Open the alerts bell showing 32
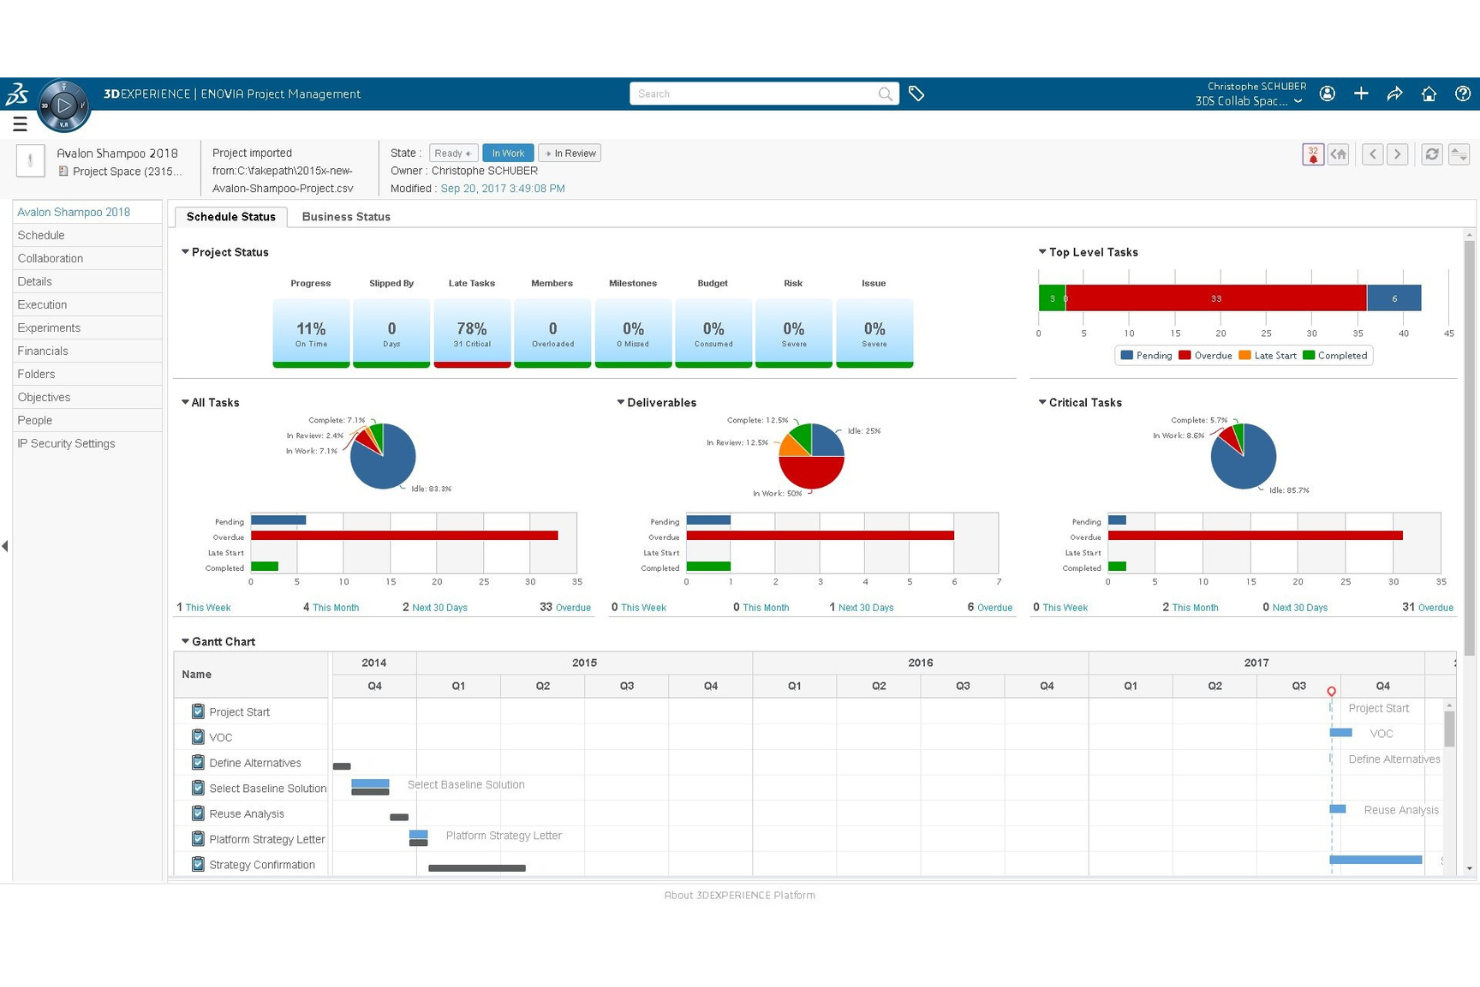 1313,154
